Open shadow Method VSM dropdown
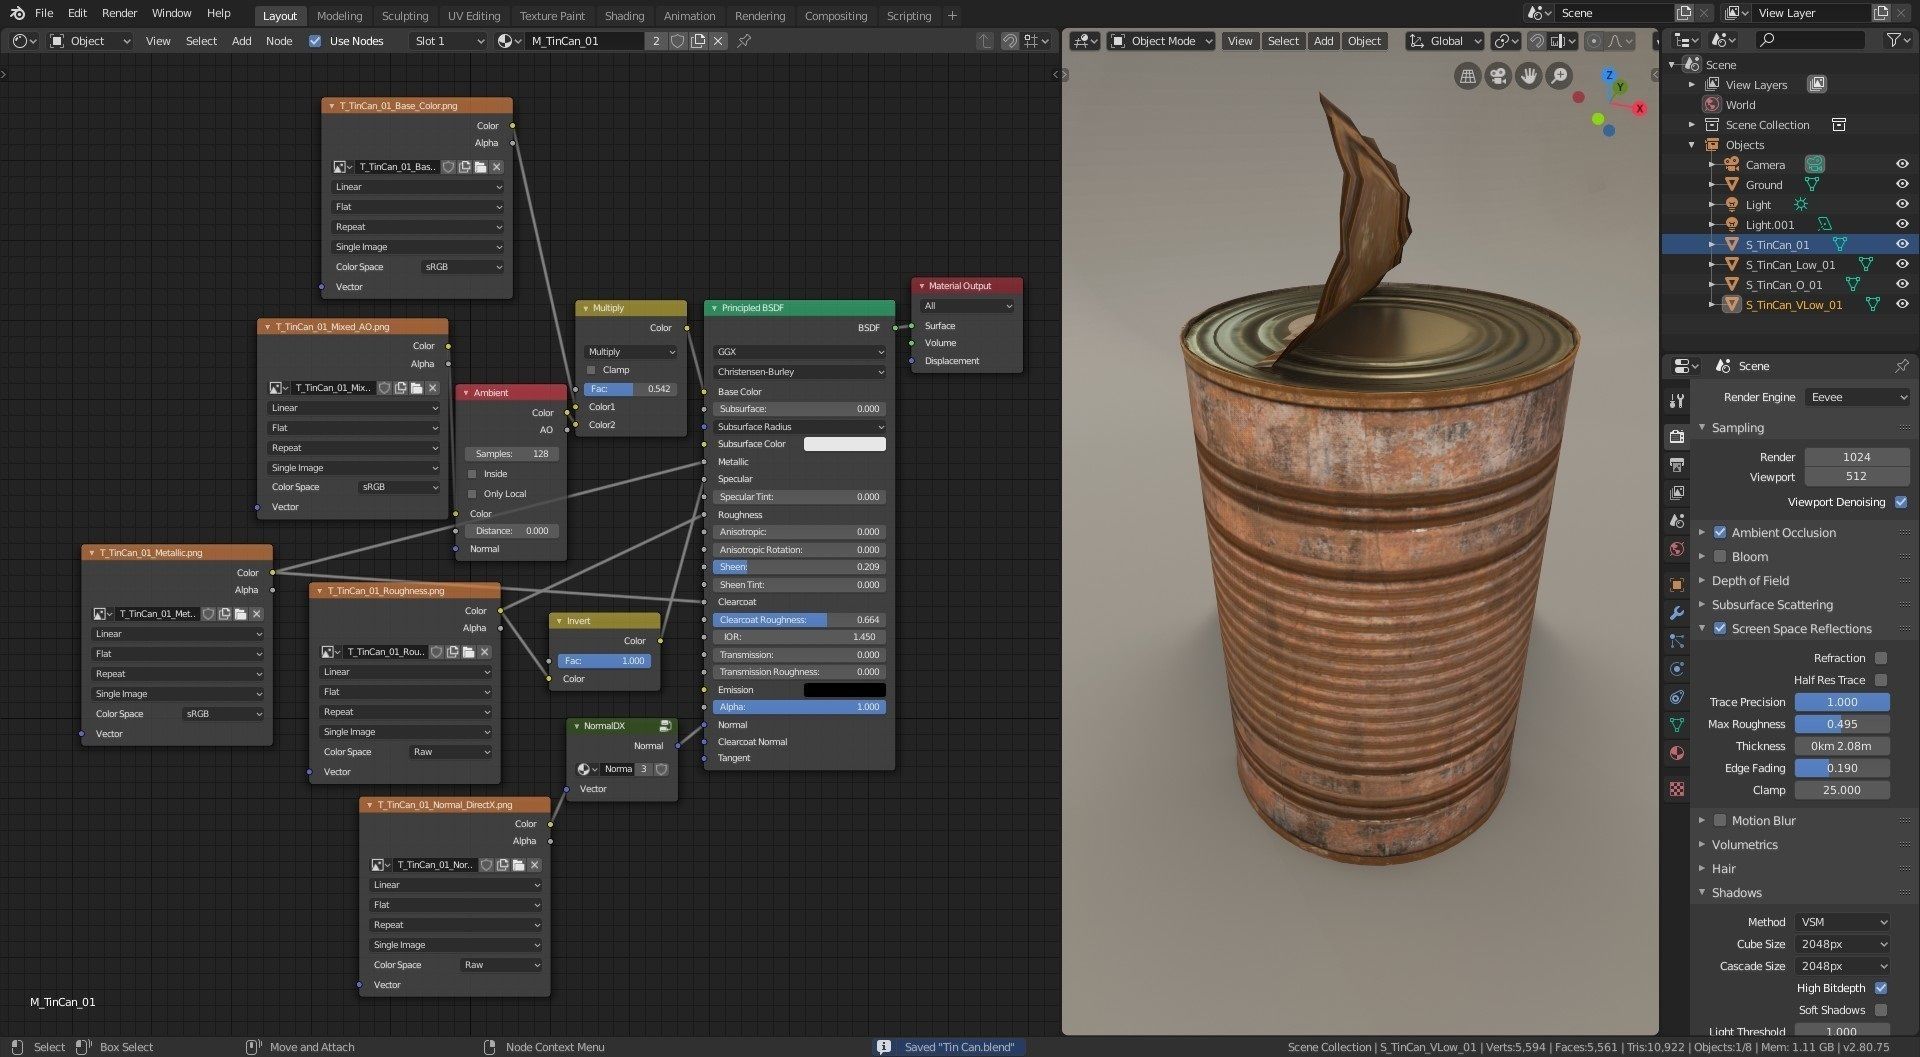Viewport: 1920px width, 1057px height. click(1842, 922)
